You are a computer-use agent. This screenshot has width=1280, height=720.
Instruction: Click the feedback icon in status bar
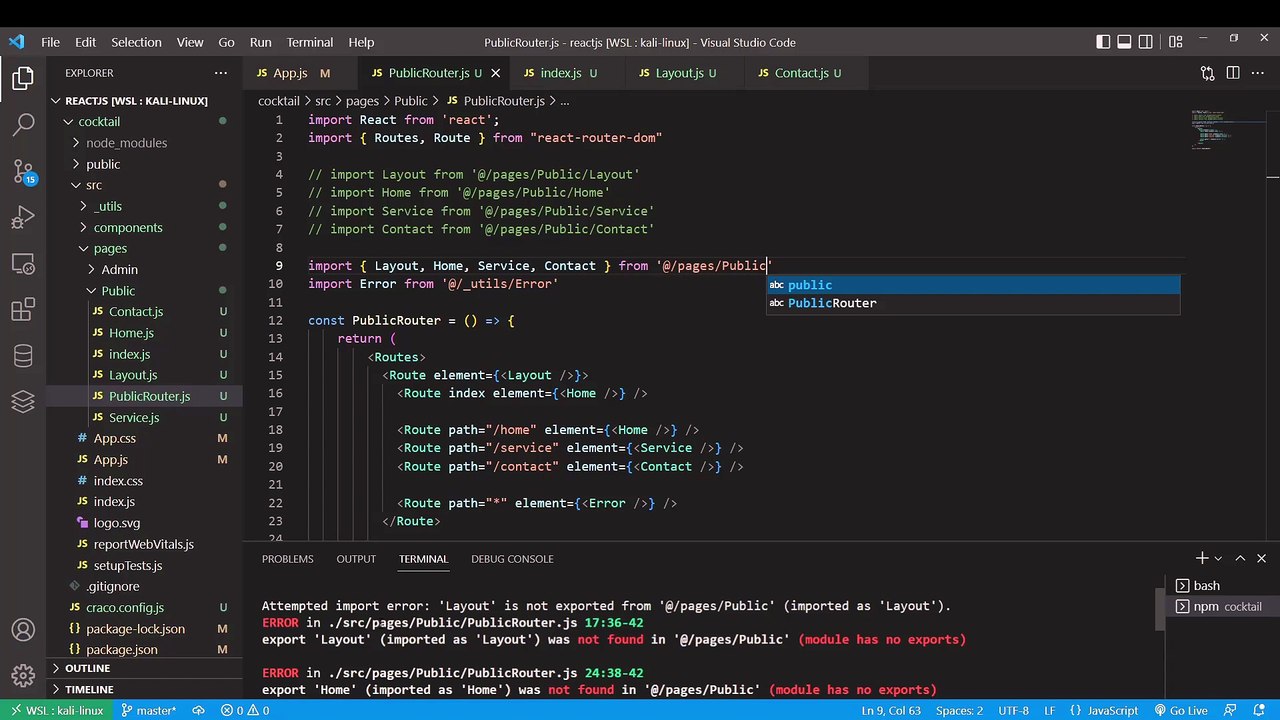[x=1232, y=710]
